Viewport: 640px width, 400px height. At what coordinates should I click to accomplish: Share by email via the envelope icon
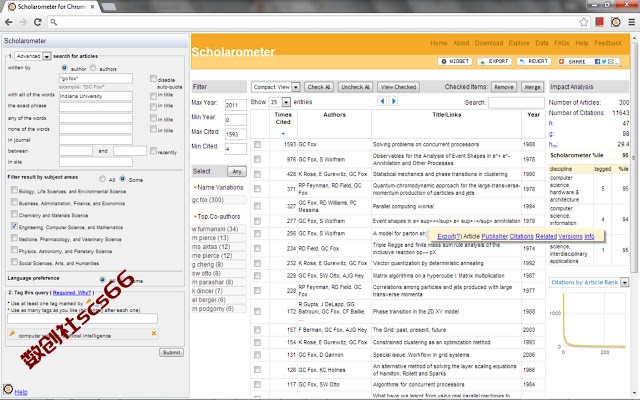611,62
